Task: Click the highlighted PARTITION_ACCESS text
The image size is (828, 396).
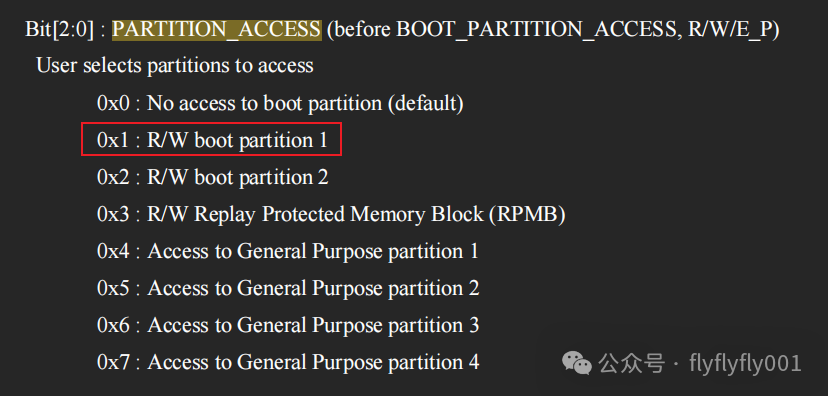Action: coord(217,30)
